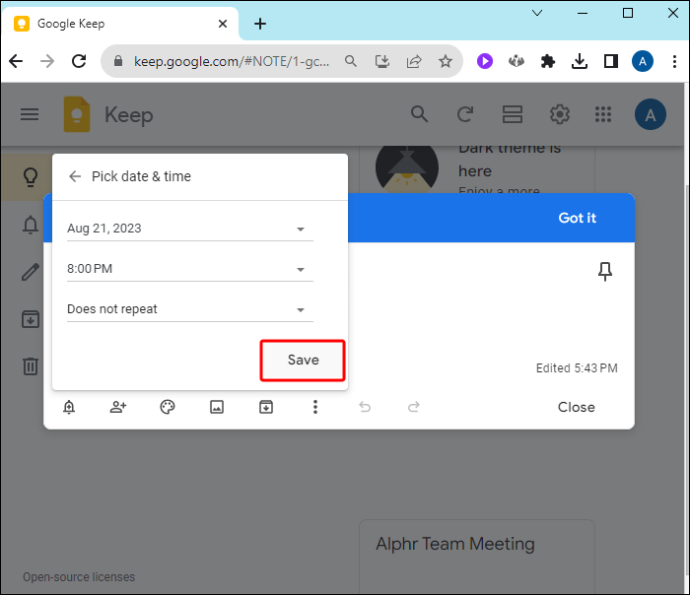Viewport: 690px width, 595px height.
Task: Select the Notes lightbulb in sidebar
Action: 30,177
